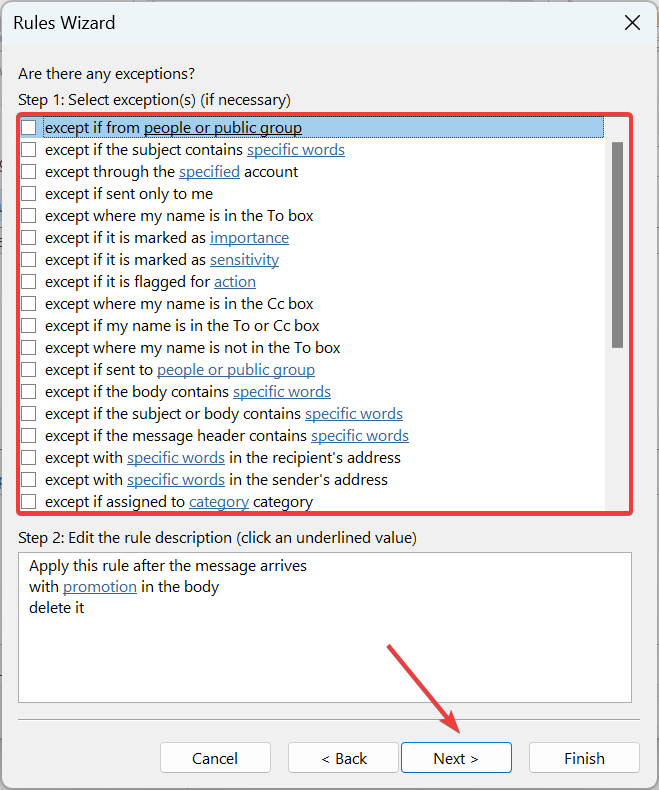
Task: Tick 'except where my name is in the Cc box'
Action: pos(29,303)
